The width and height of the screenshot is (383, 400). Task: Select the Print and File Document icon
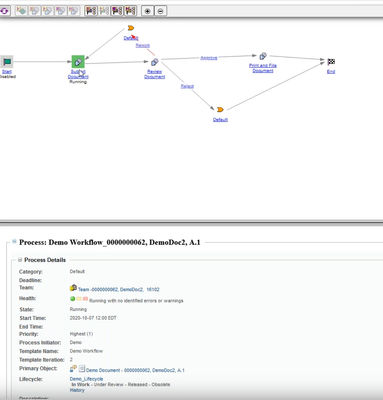[263, 56]
